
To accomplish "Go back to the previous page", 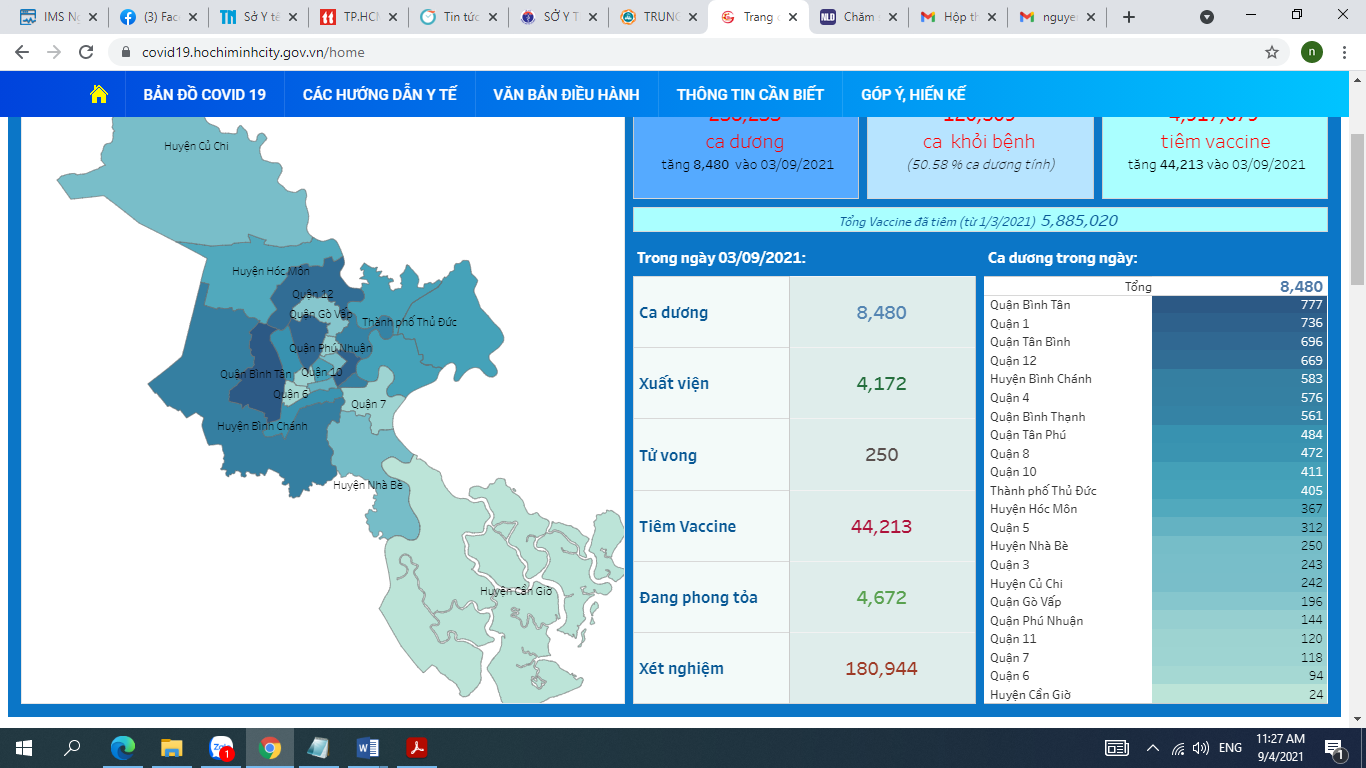I will (22, 52).
